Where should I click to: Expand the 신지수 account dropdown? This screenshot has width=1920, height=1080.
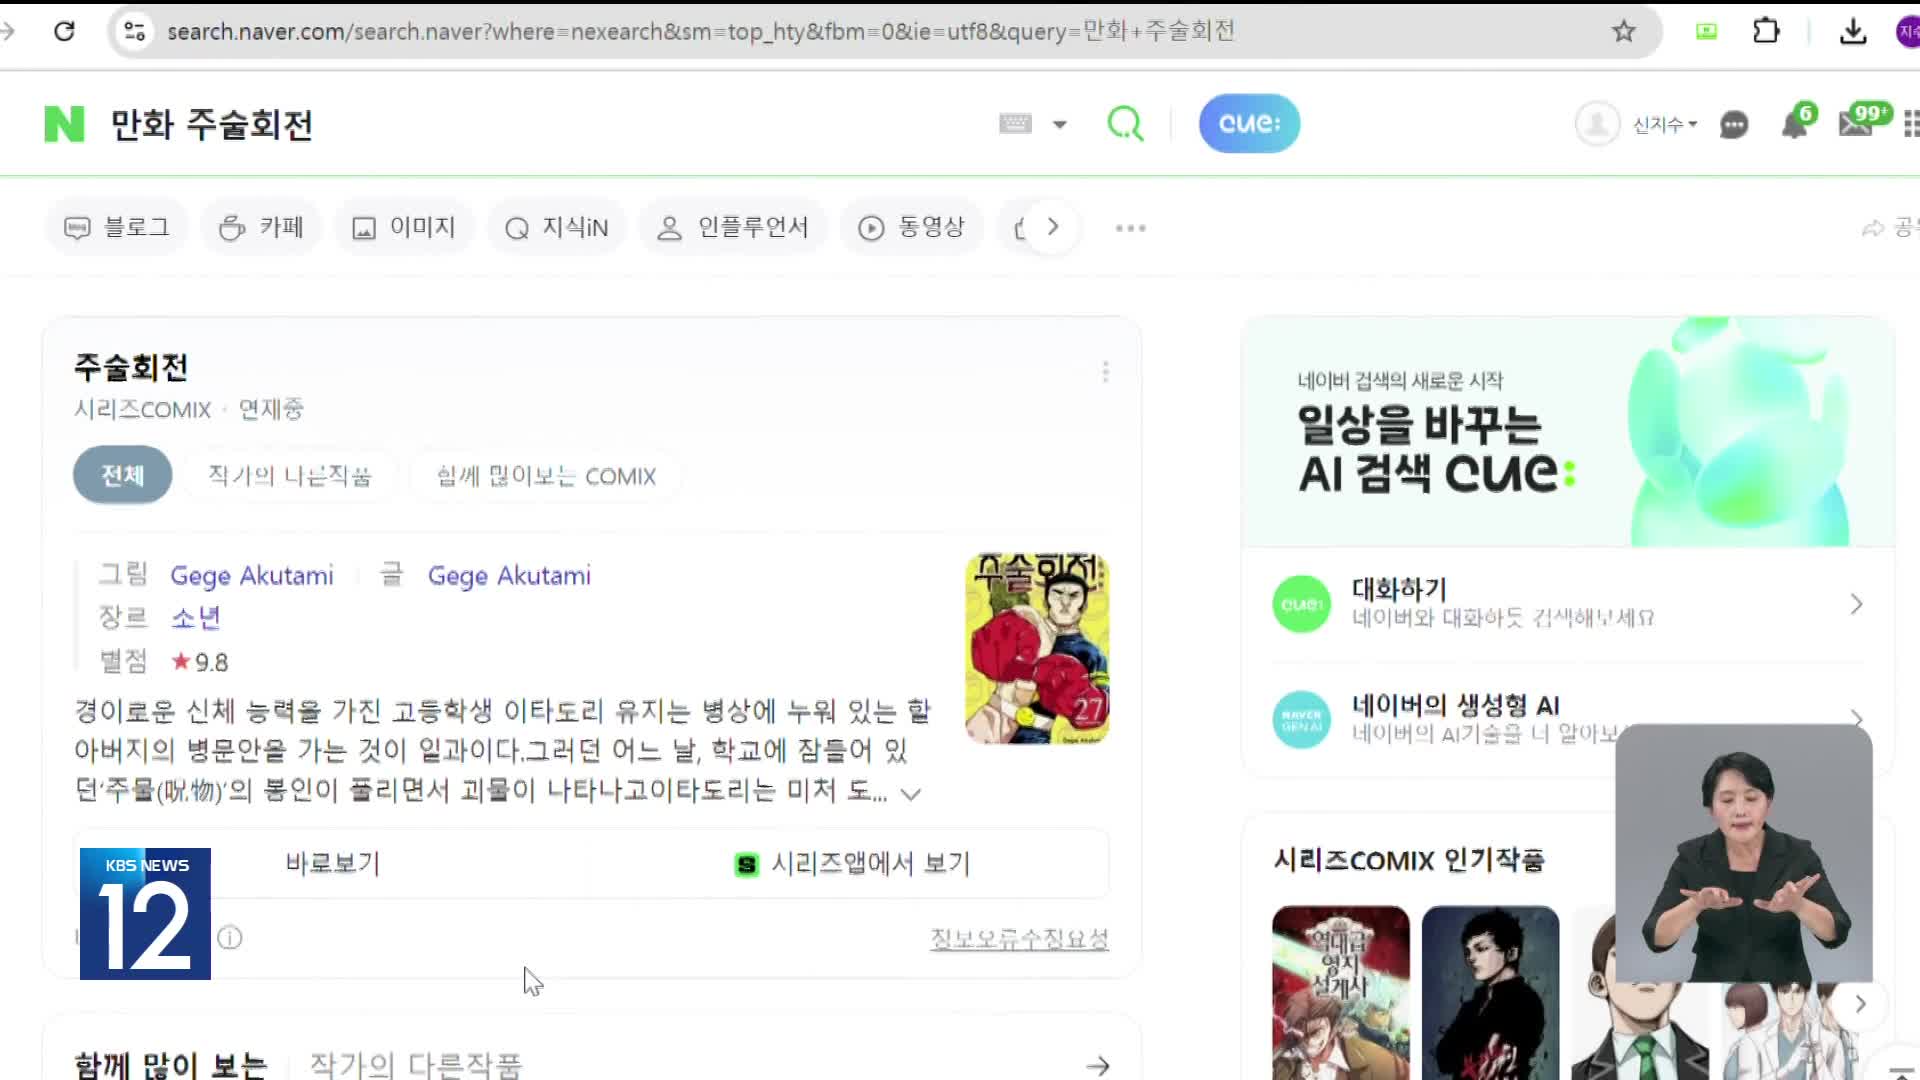coord(1665,125)
